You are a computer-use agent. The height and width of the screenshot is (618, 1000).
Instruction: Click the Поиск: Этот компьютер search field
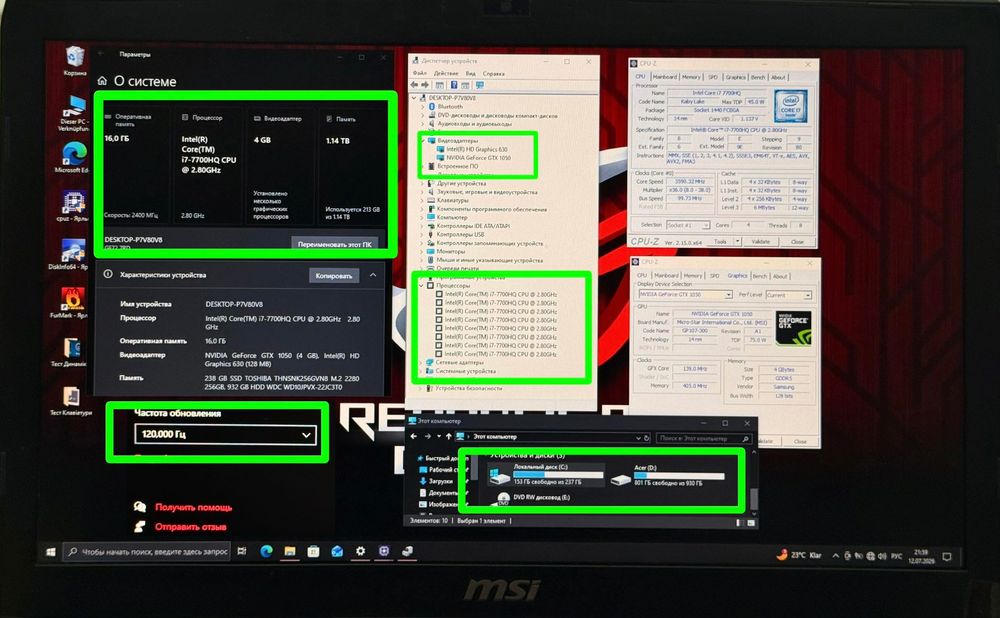coord(703,438)
